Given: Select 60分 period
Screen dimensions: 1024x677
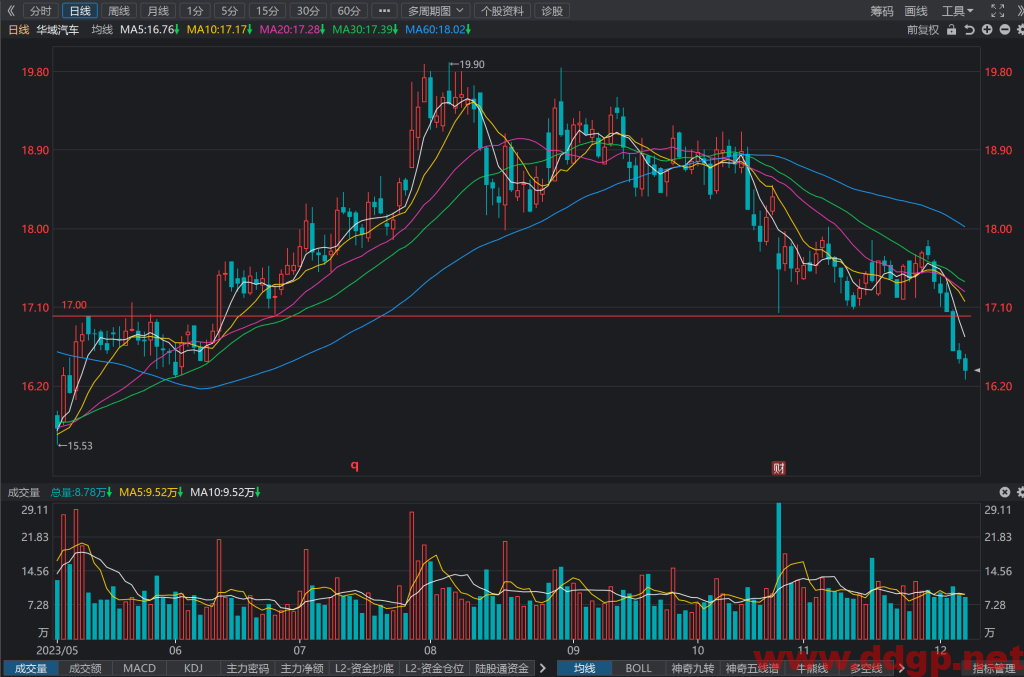Looking at the screenshot, I should pyautogui.click(x=349, y=11).
